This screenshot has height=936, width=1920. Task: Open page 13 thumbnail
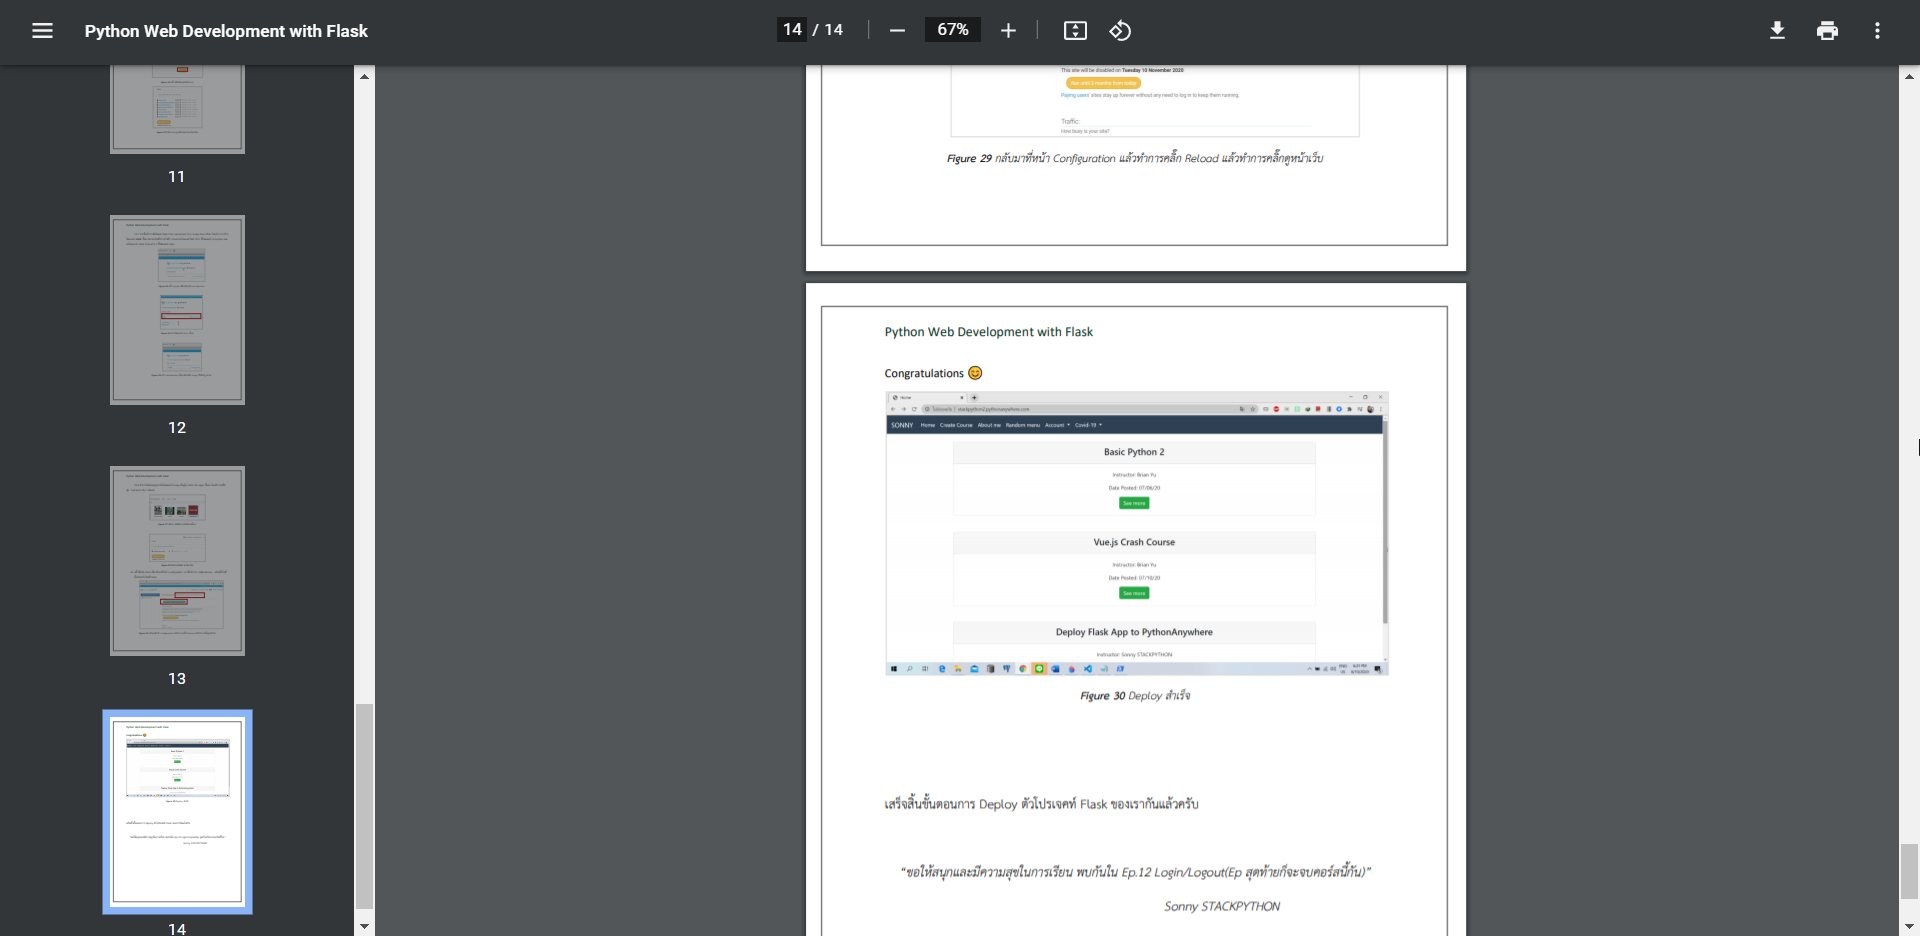177,561
